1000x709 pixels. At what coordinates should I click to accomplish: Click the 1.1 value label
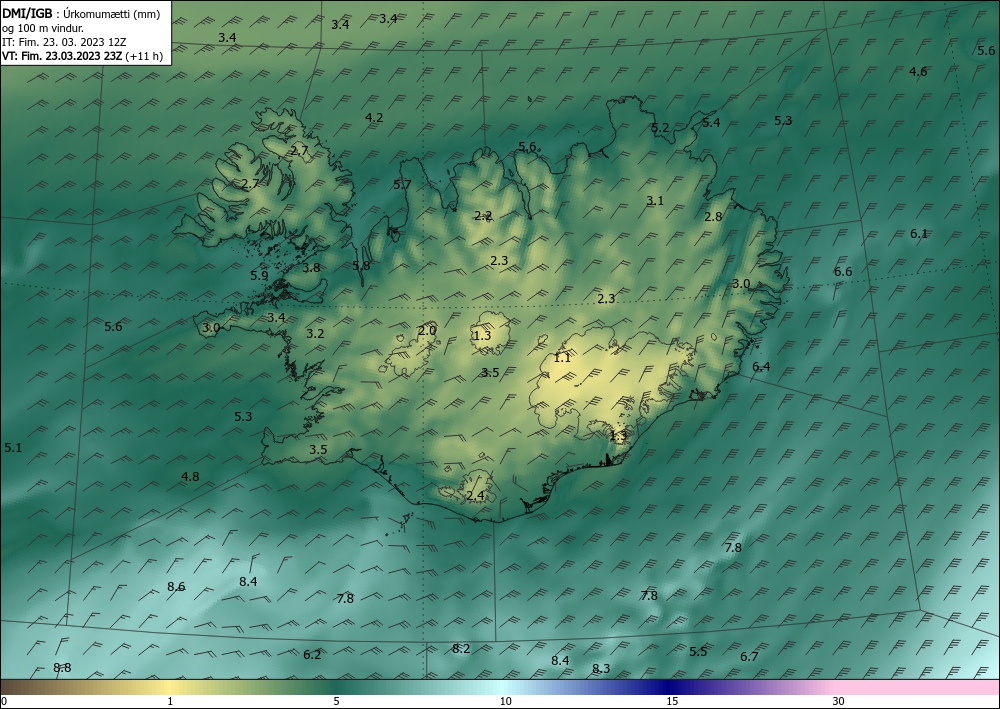pos(562,358)
